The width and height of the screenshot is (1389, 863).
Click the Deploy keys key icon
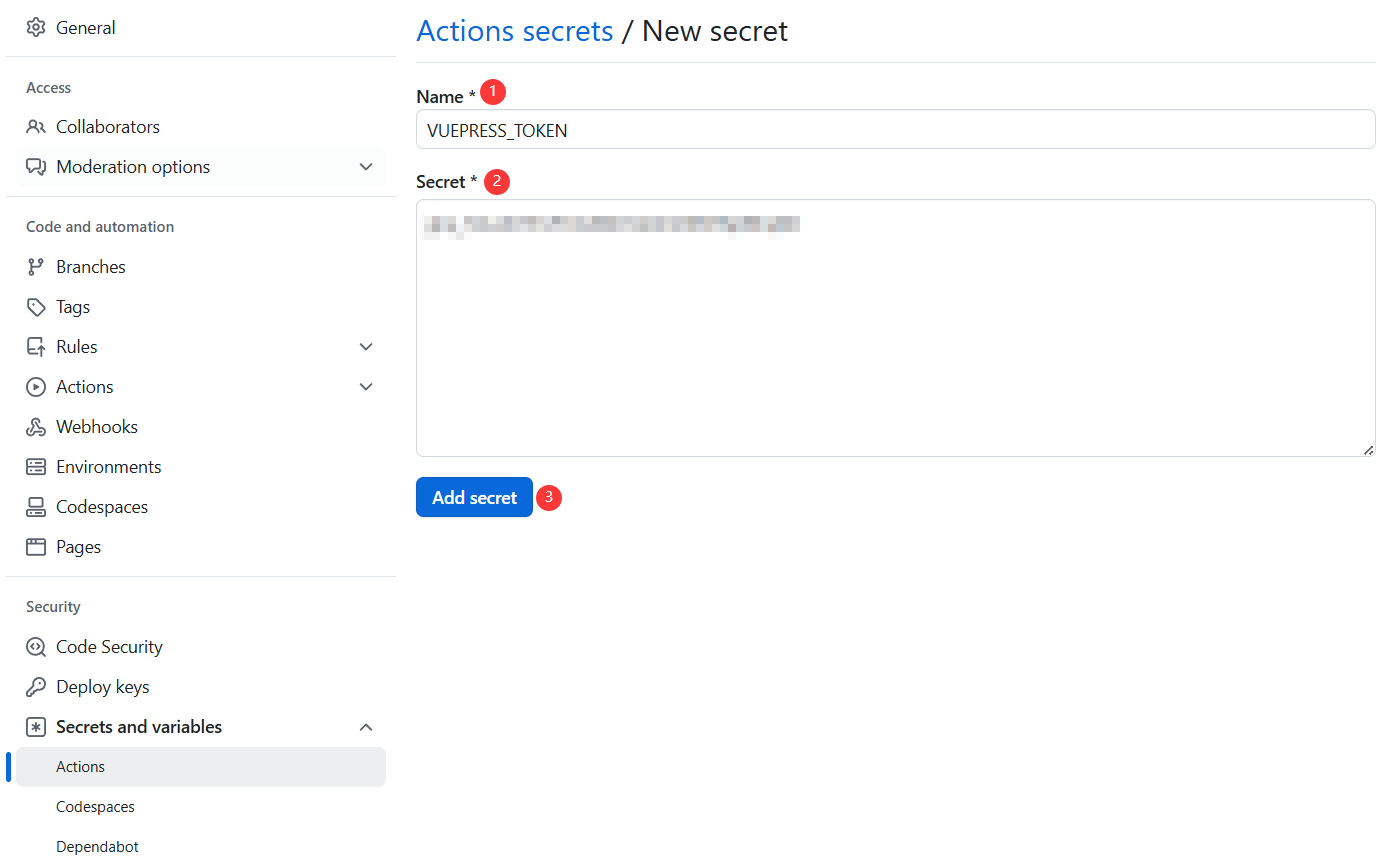pyautogui.click(x=36, y=687)
